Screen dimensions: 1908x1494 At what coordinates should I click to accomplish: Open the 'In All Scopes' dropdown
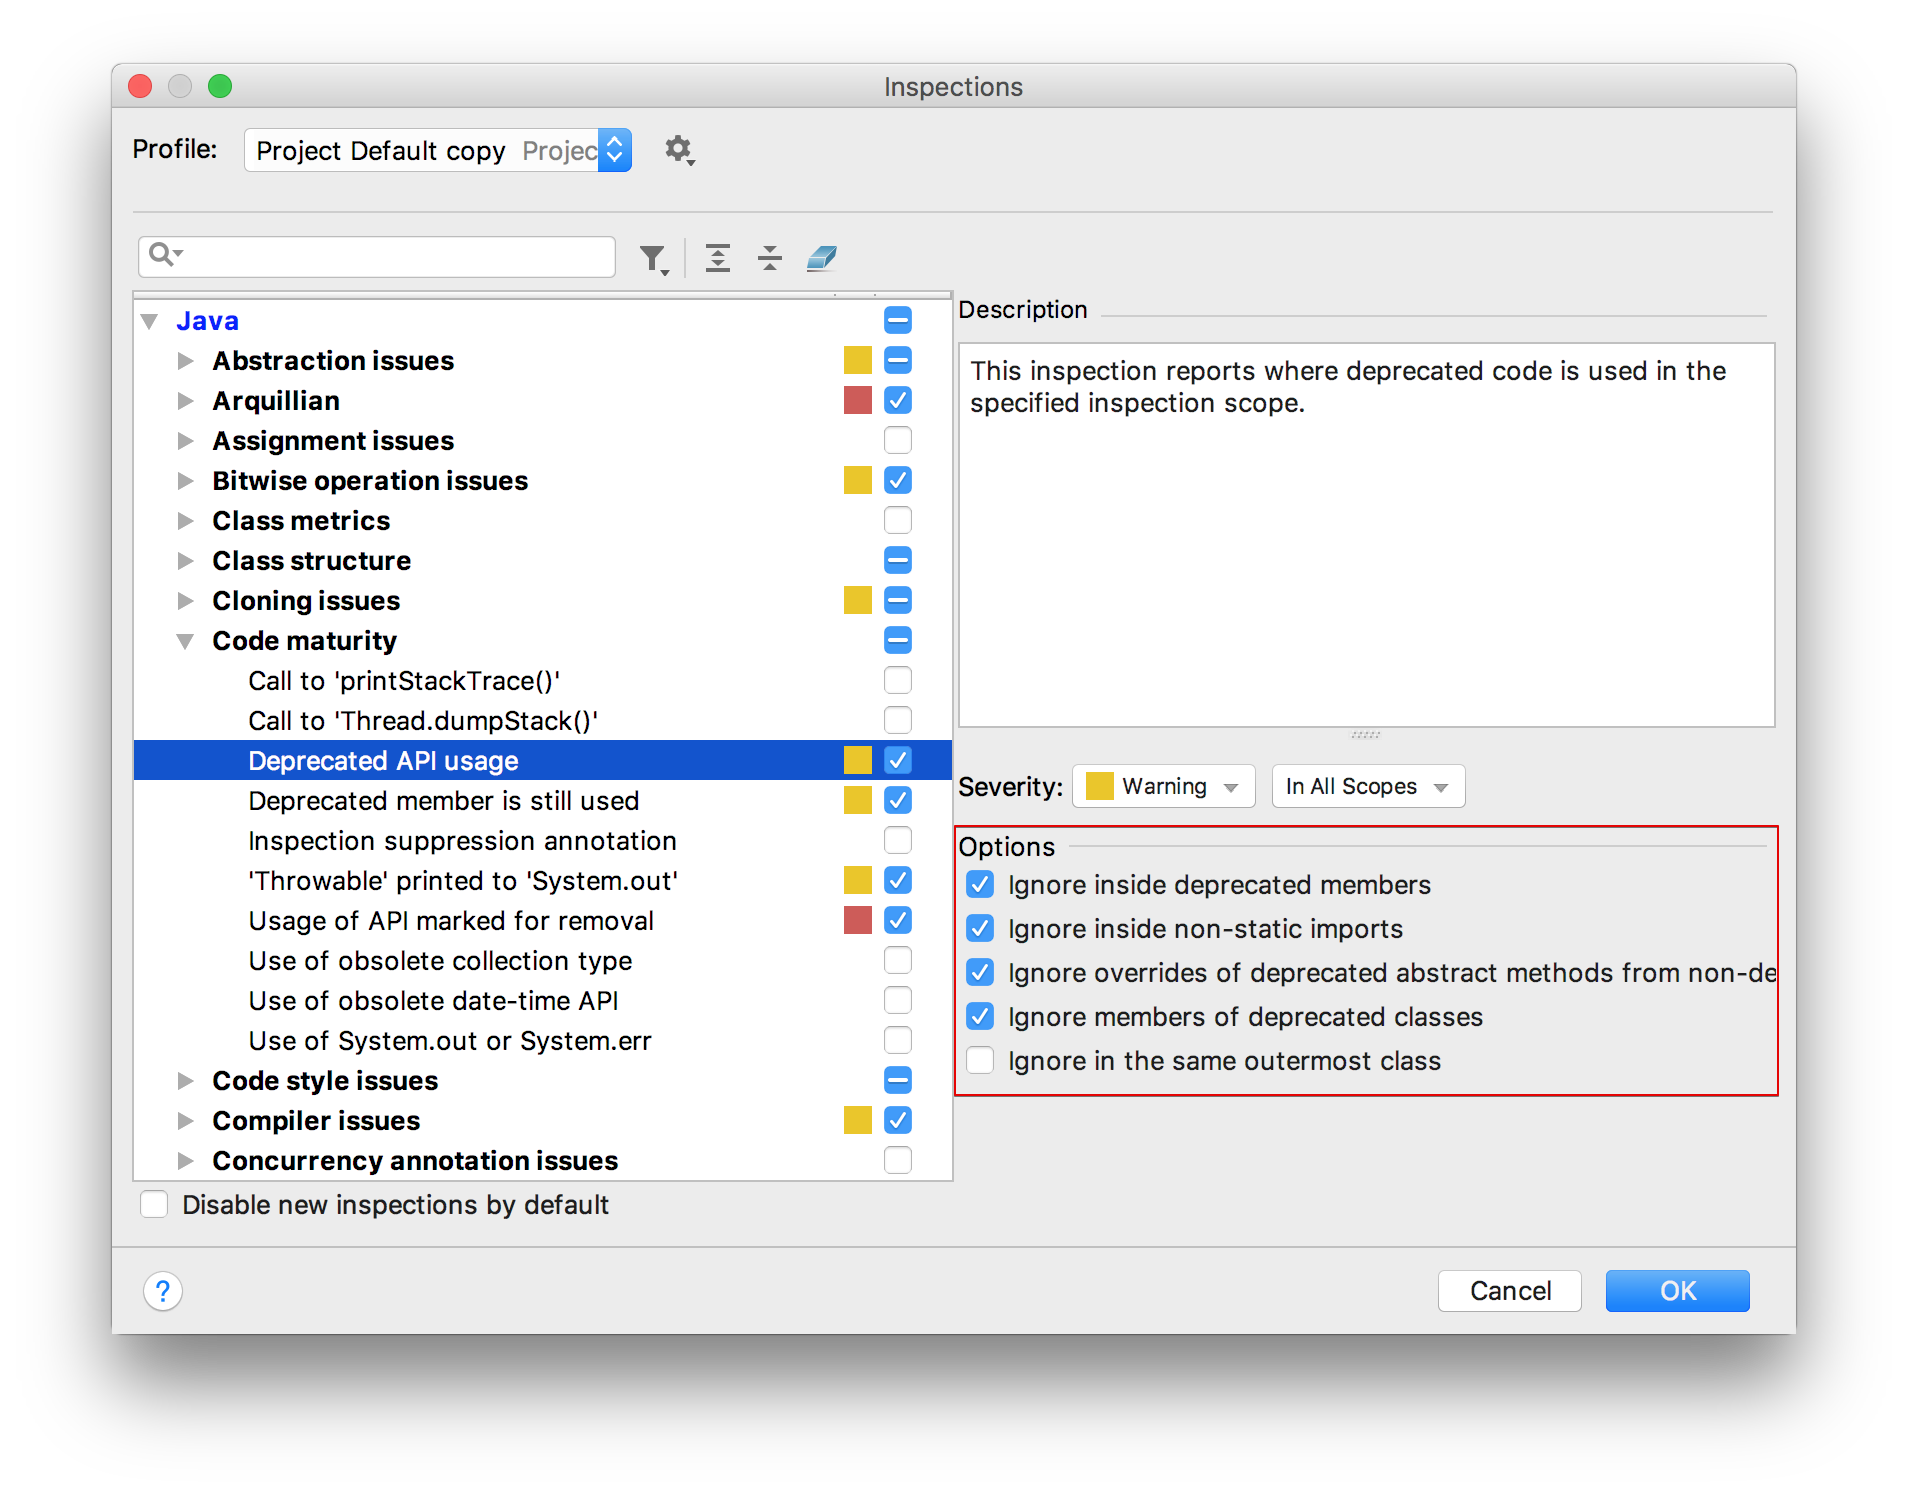pos(1367,786)
